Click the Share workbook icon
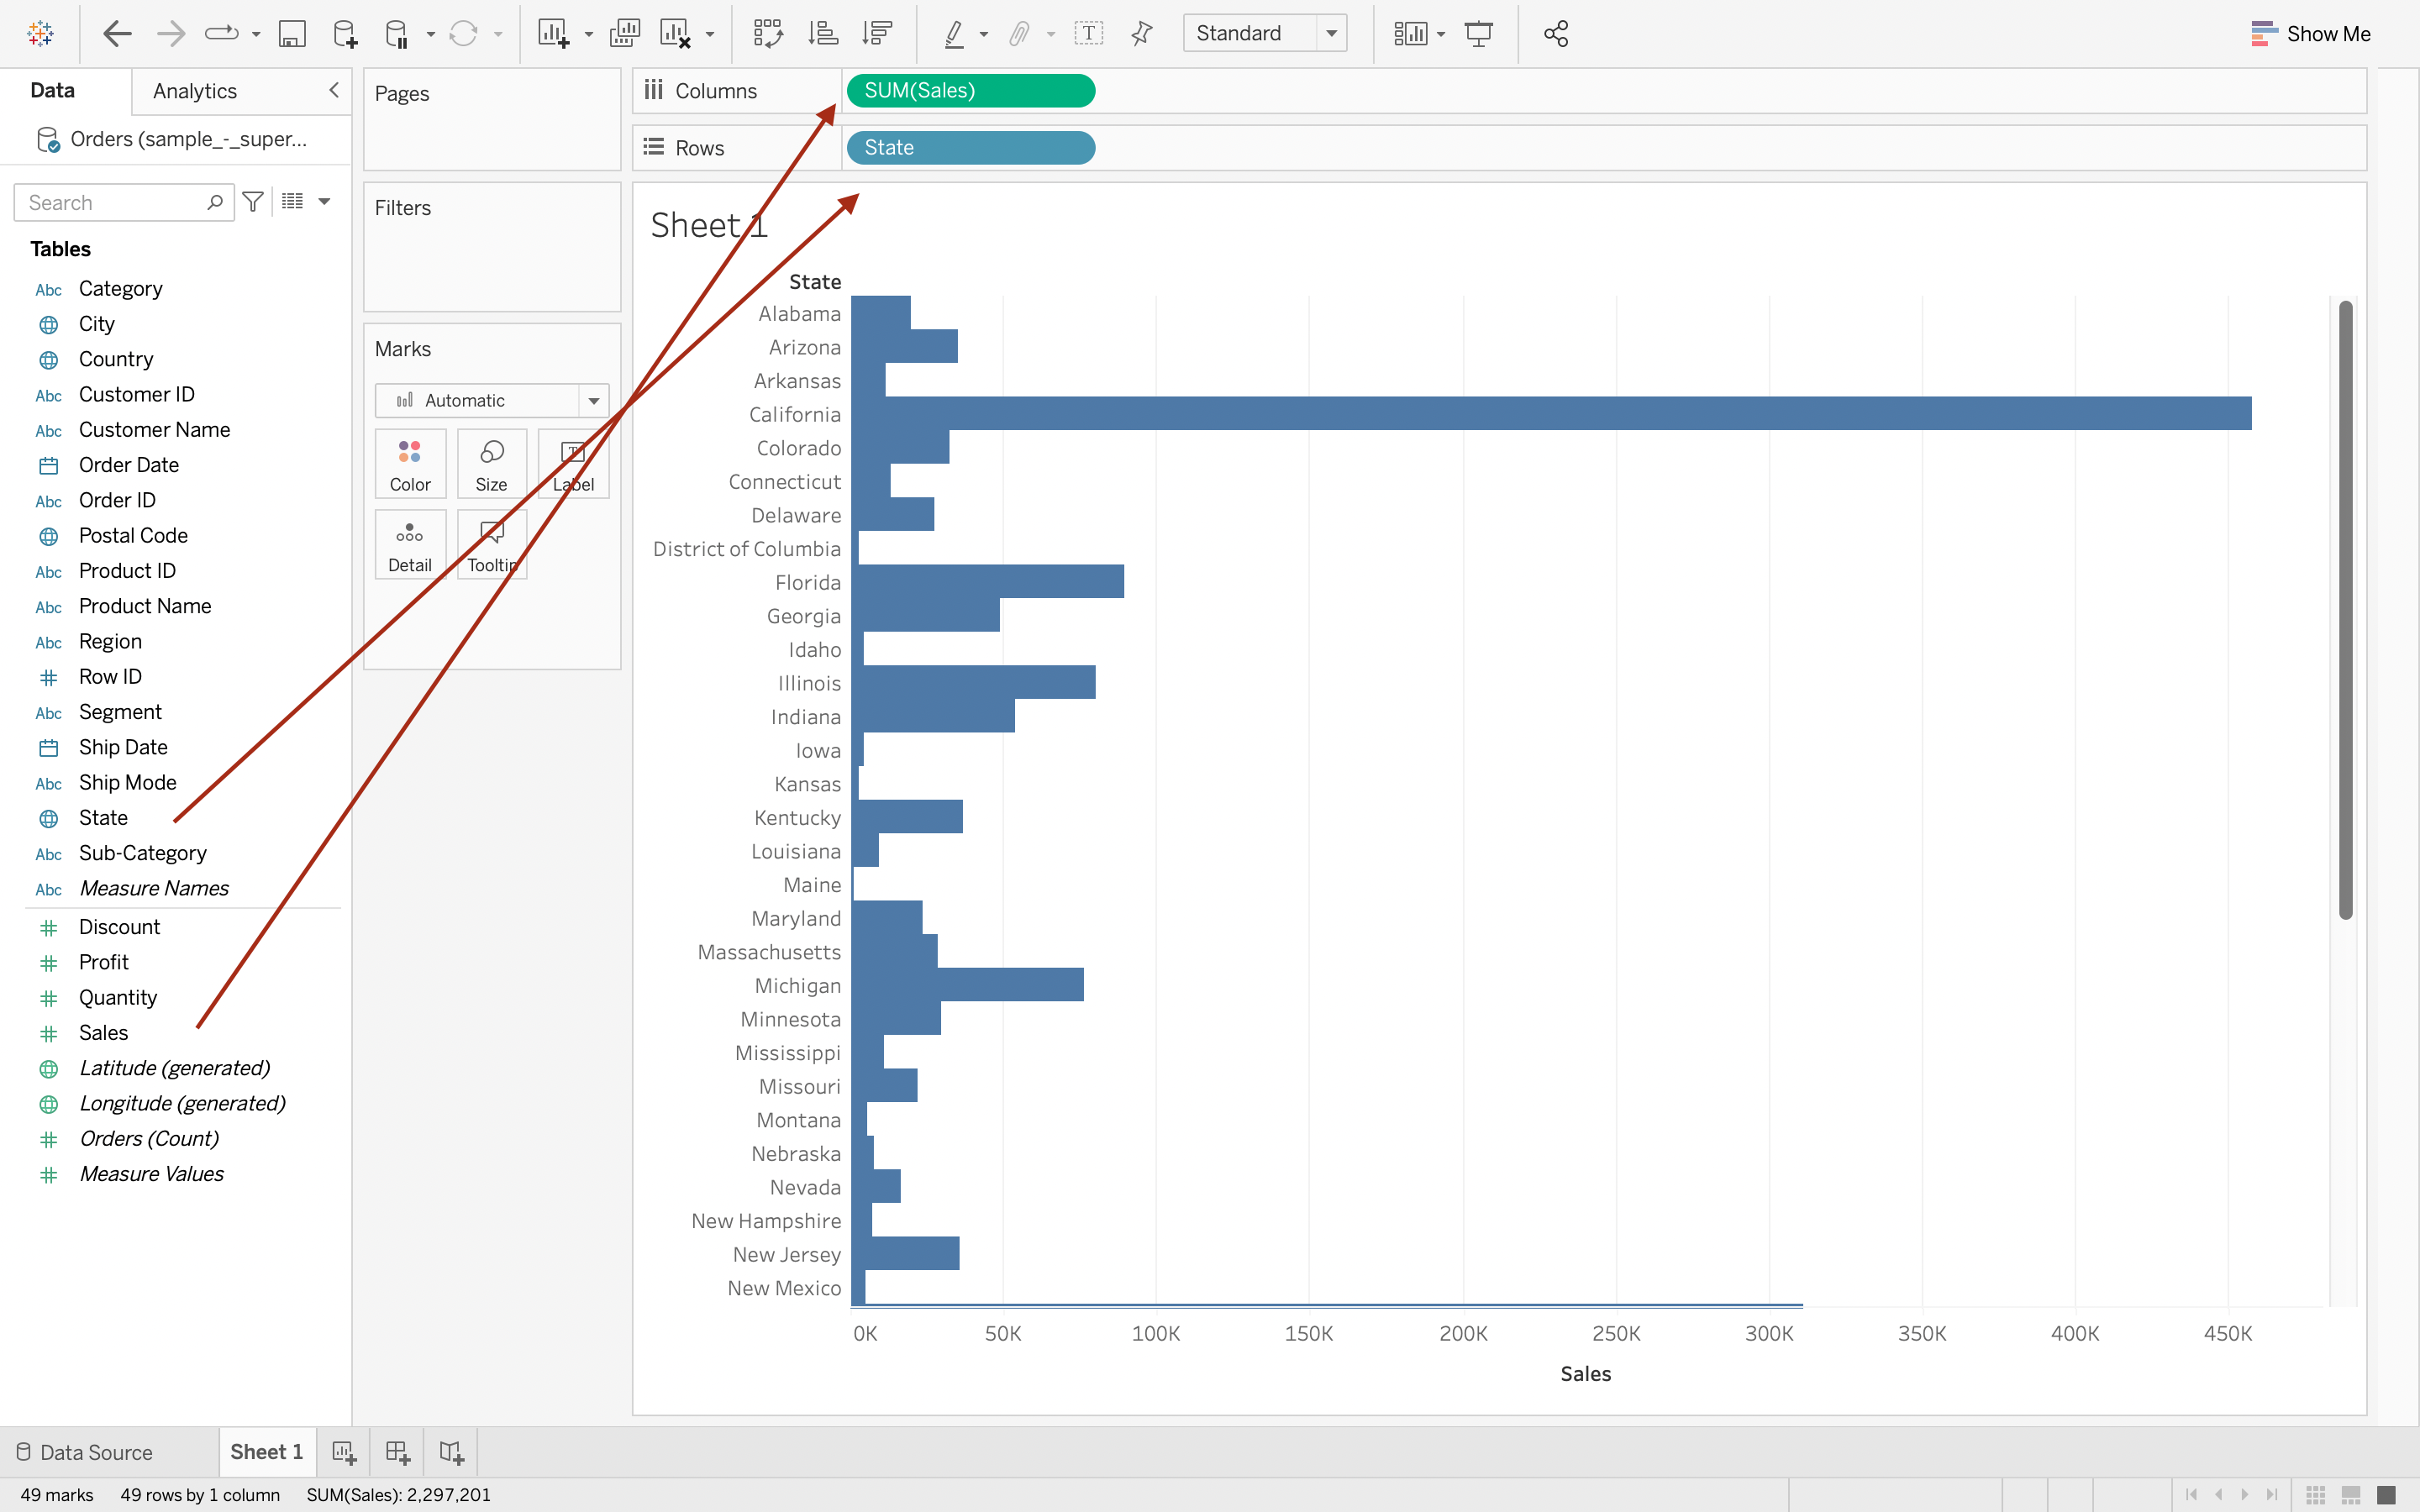The height and width of the screenshot is (1512, 2420). 1555,34
